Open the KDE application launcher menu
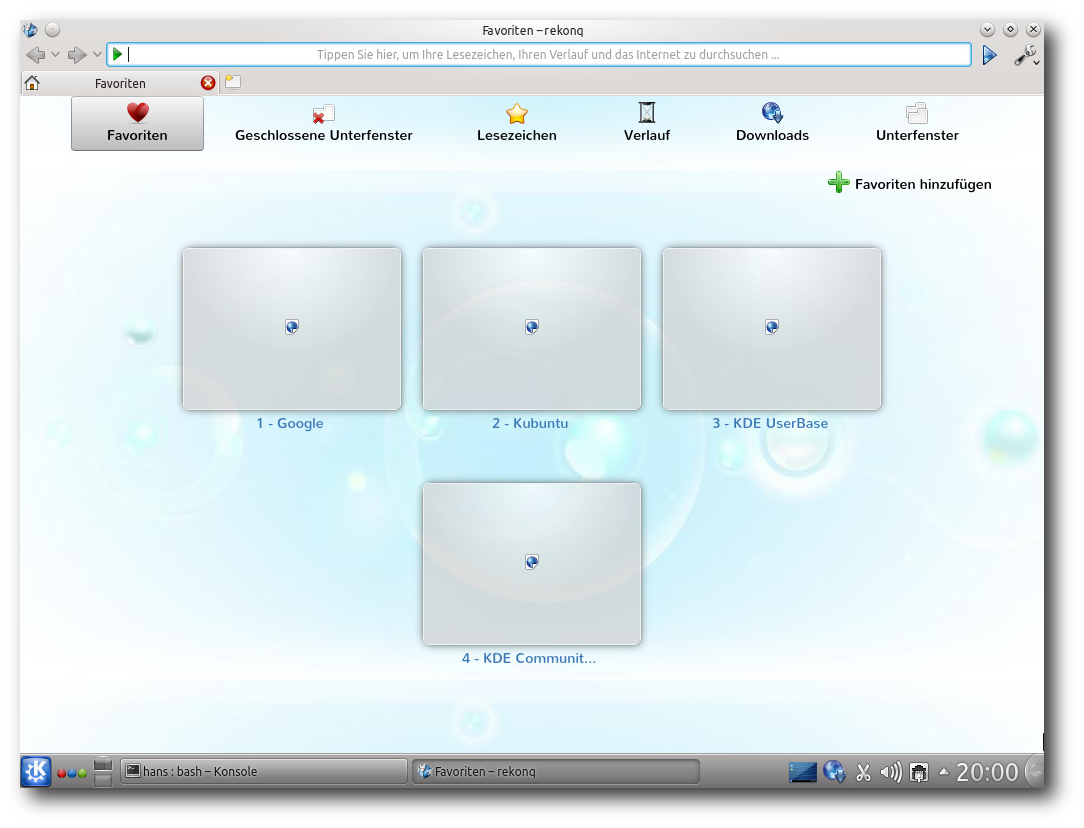The image size is (1084, 828). click(36, 771)
